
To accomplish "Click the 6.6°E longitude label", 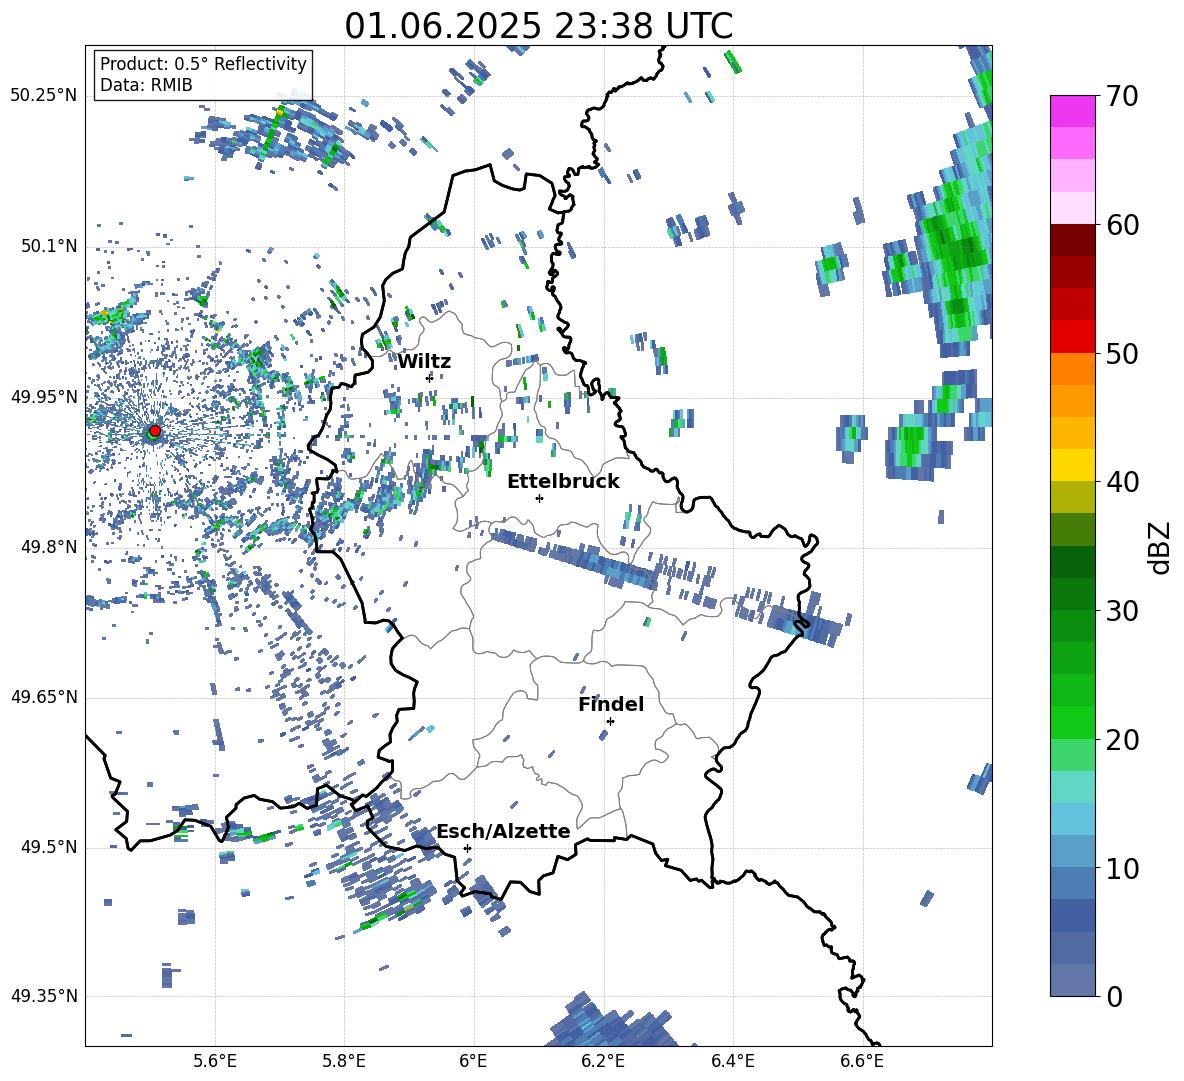I will (x=862, y=1061).
